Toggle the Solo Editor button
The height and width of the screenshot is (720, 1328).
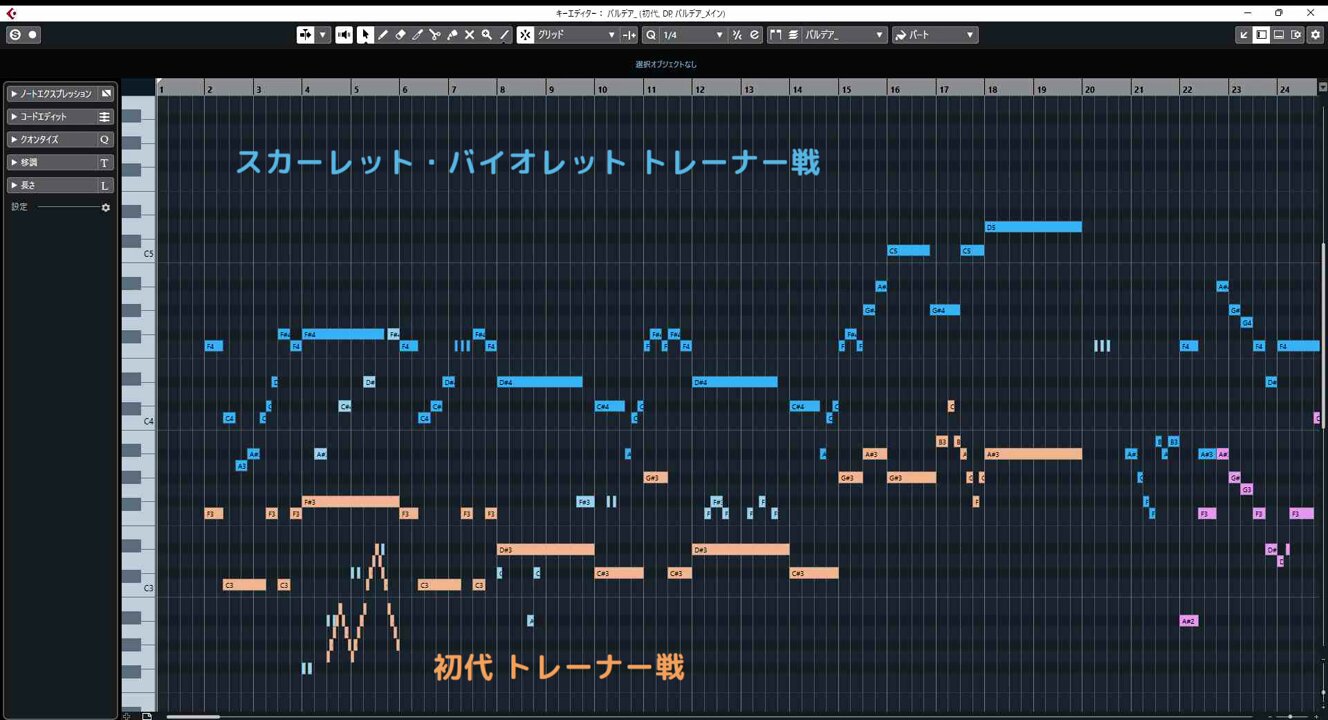pyautogui.click(x=14, y=35)
